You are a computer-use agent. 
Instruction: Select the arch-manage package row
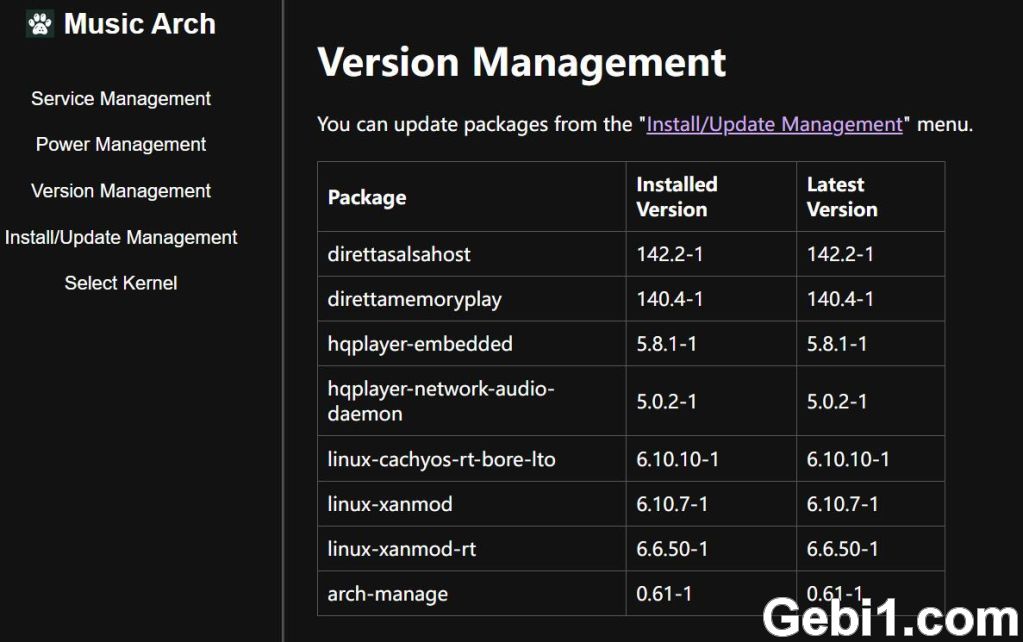[631, 594]
